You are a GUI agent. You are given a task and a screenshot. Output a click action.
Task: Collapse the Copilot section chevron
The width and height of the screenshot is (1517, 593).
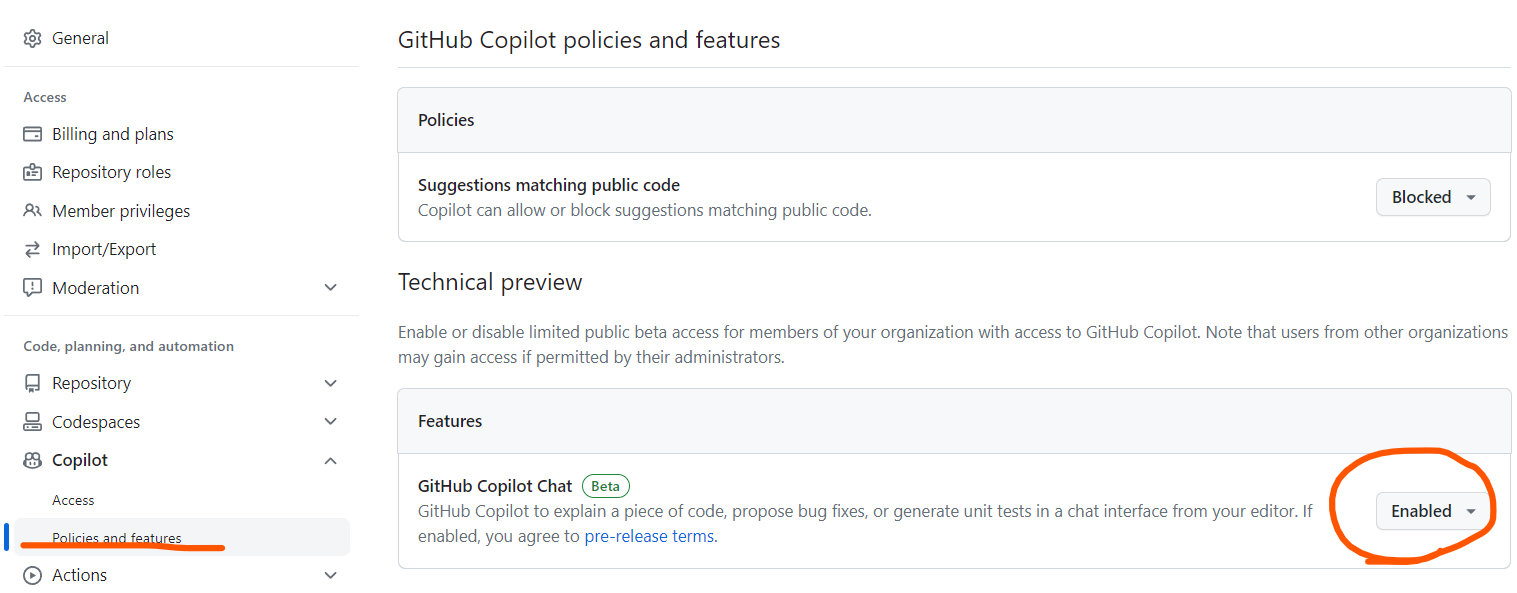pos(331,460)
